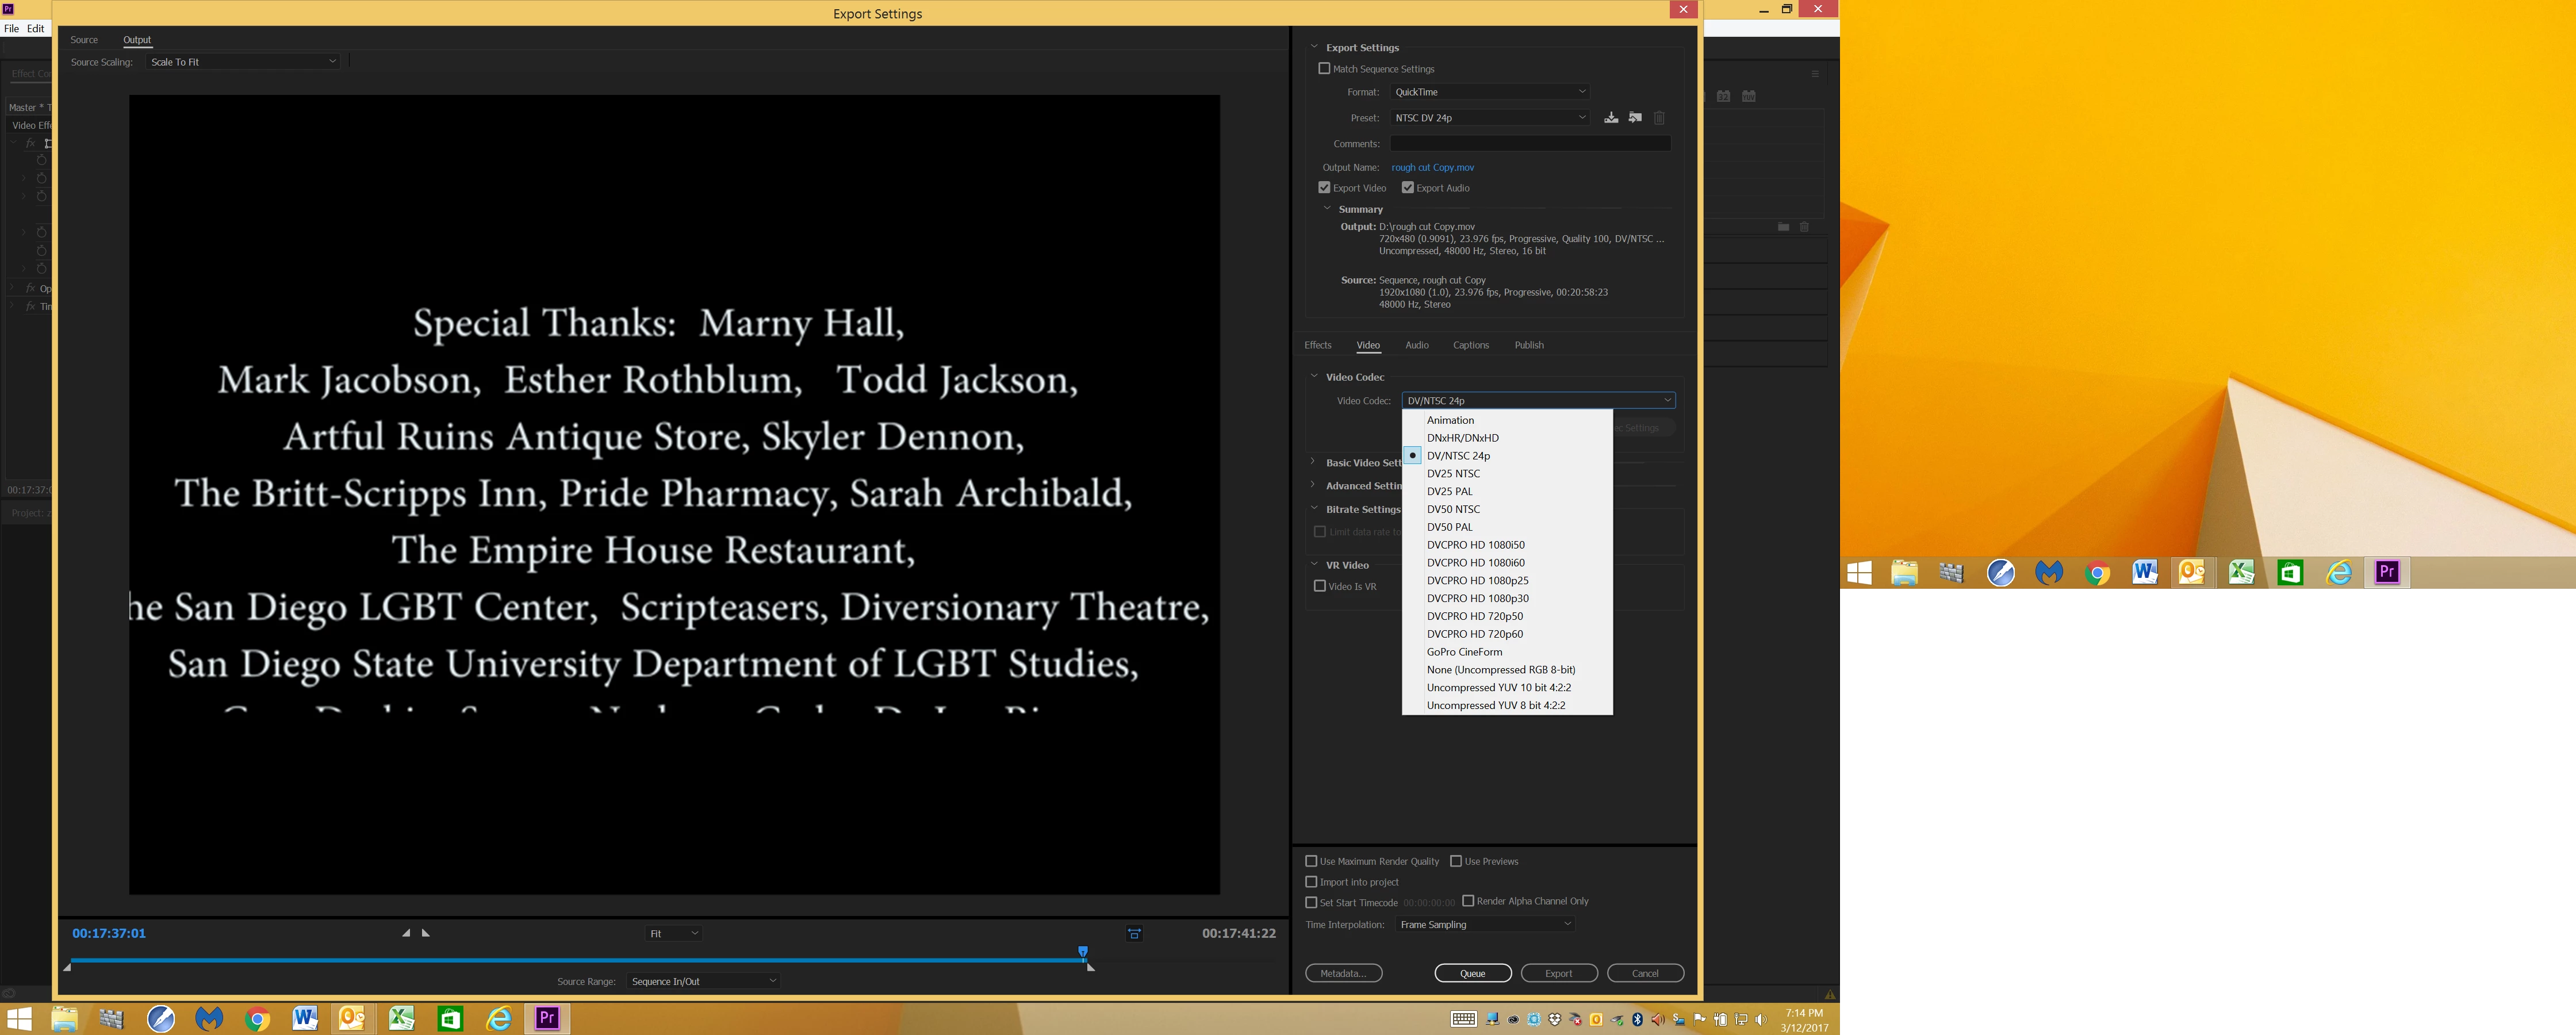Click the Comments text field
This screenshot has width=2576, height=1035.
coord(1529,144)
